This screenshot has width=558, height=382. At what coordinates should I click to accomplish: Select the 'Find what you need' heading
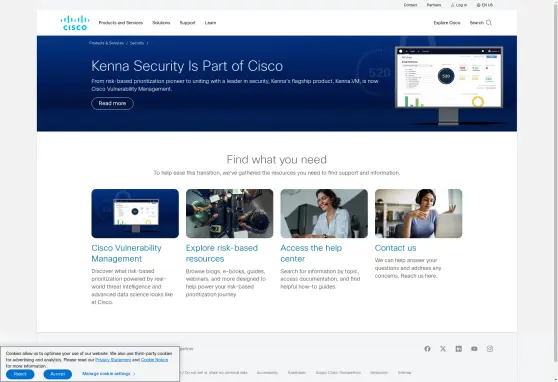[x=277, y=159]
